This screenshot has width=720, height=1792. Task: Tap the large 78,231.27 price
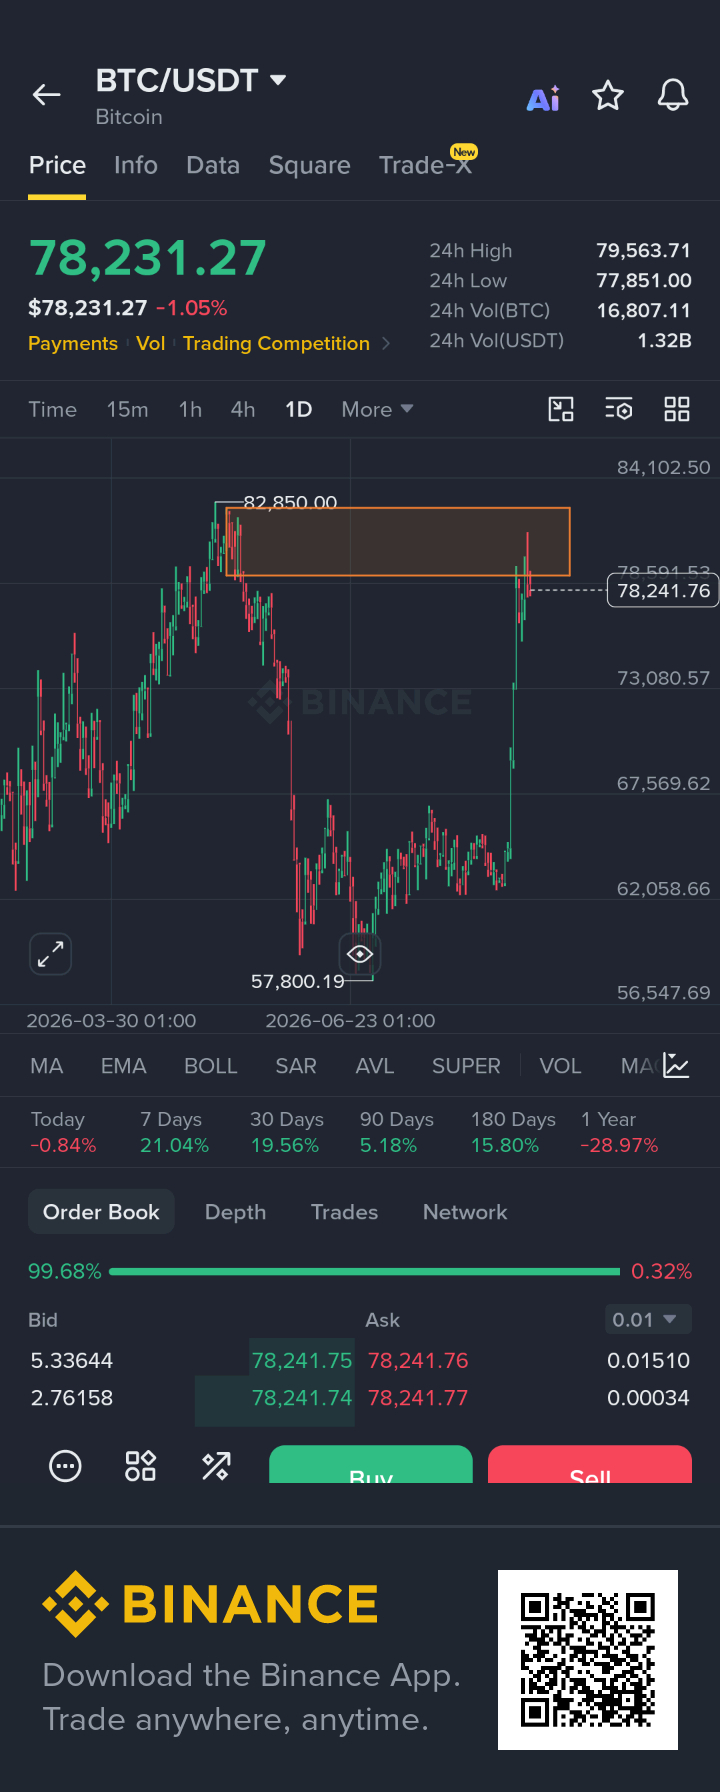pos(148,258)
